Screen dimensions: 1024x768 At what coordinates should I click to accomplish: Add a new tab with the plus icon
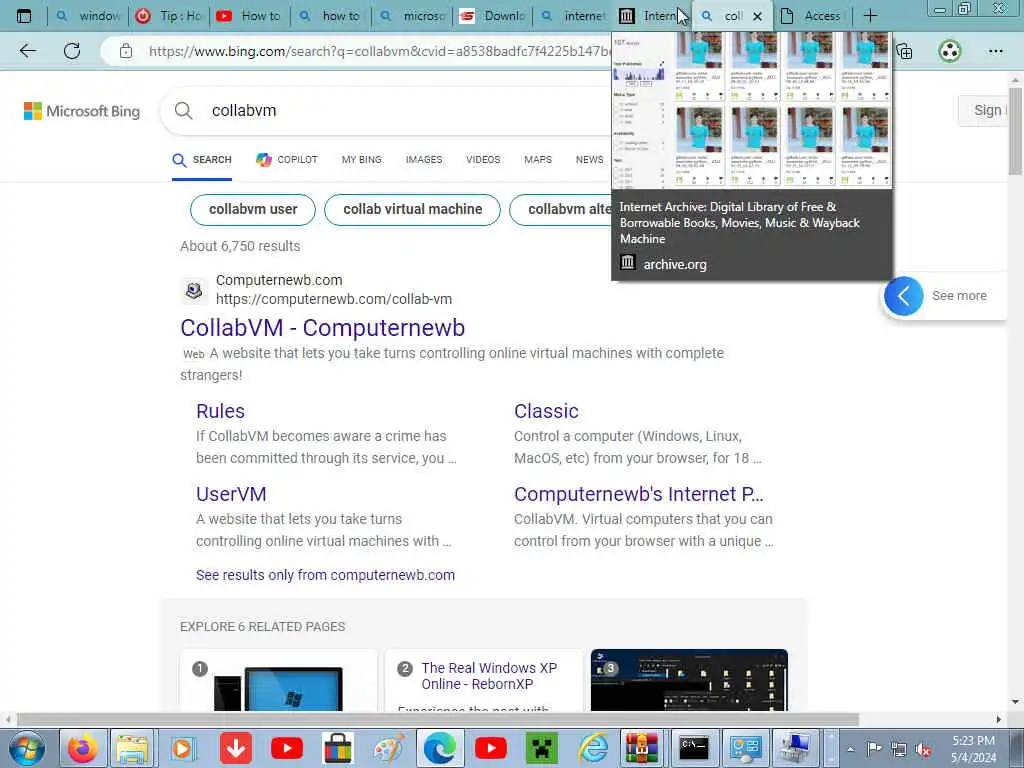click(x=870, y=16)
